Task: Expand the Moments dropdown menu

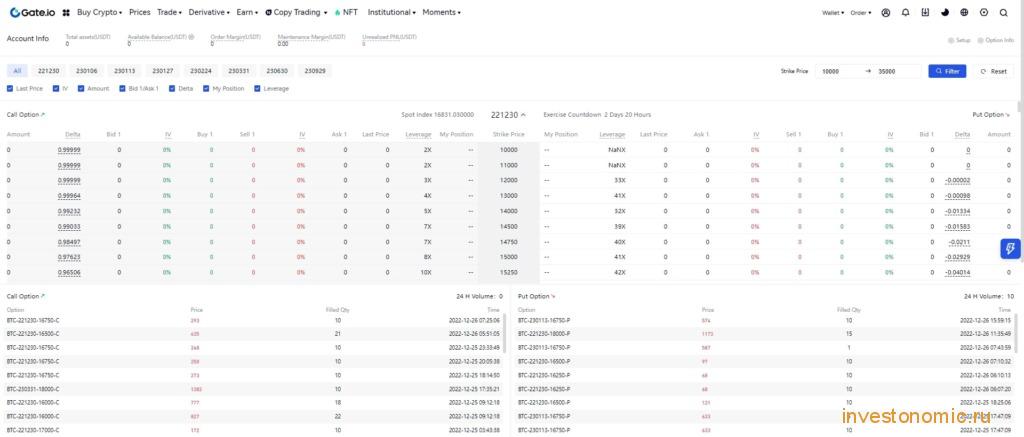Action: (x=441, y=12)
